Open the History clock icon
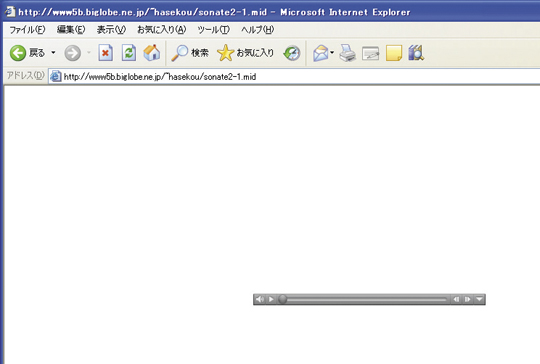 point(292,53)
